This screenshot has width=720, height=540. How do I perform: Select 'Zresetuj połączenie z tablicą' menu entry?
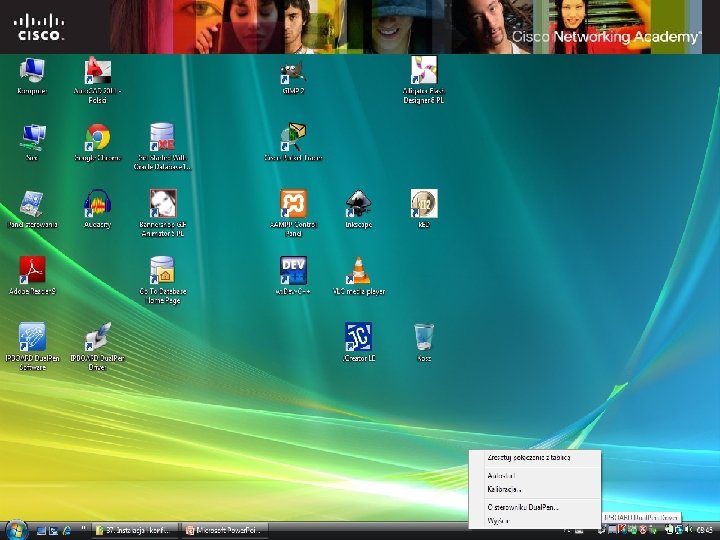(528, 458)
